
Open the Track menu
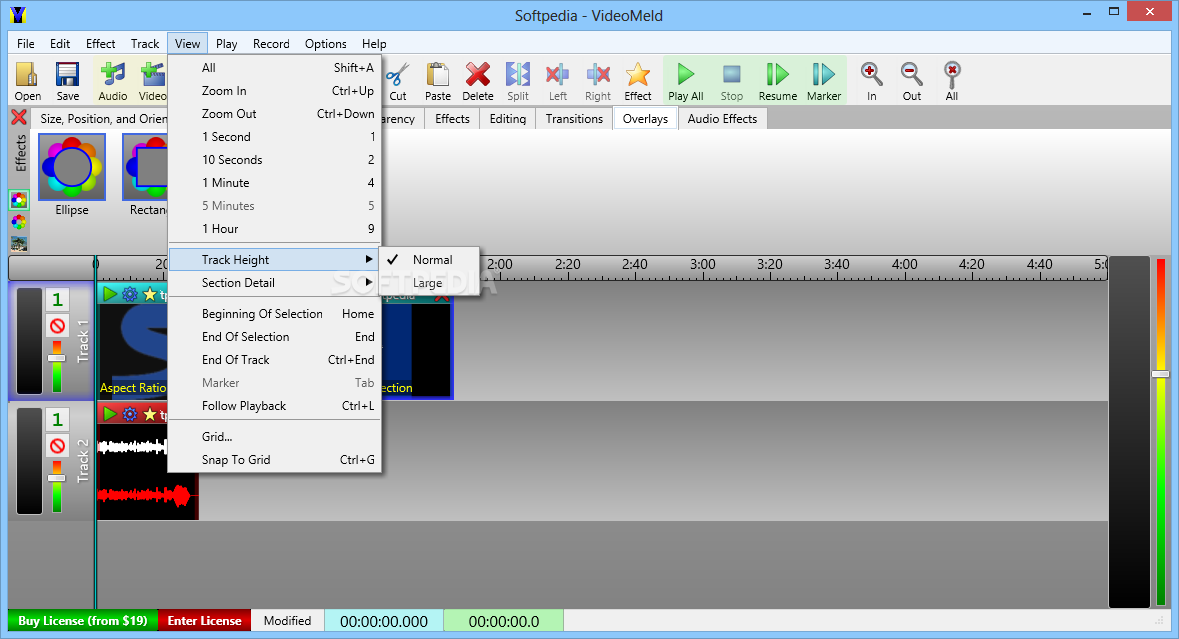pyautogui.click(x=145, y=44)
